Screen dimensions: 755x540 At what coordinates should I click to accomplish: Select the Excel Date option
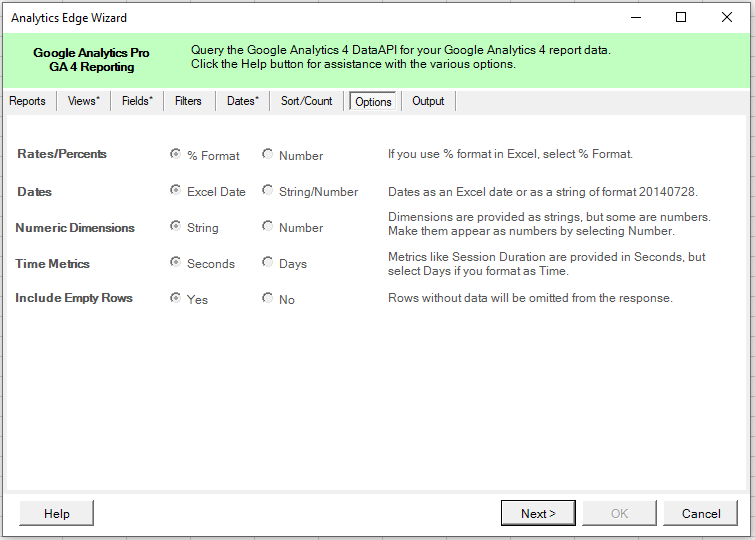pyautogui.click(x=175, y=190)
